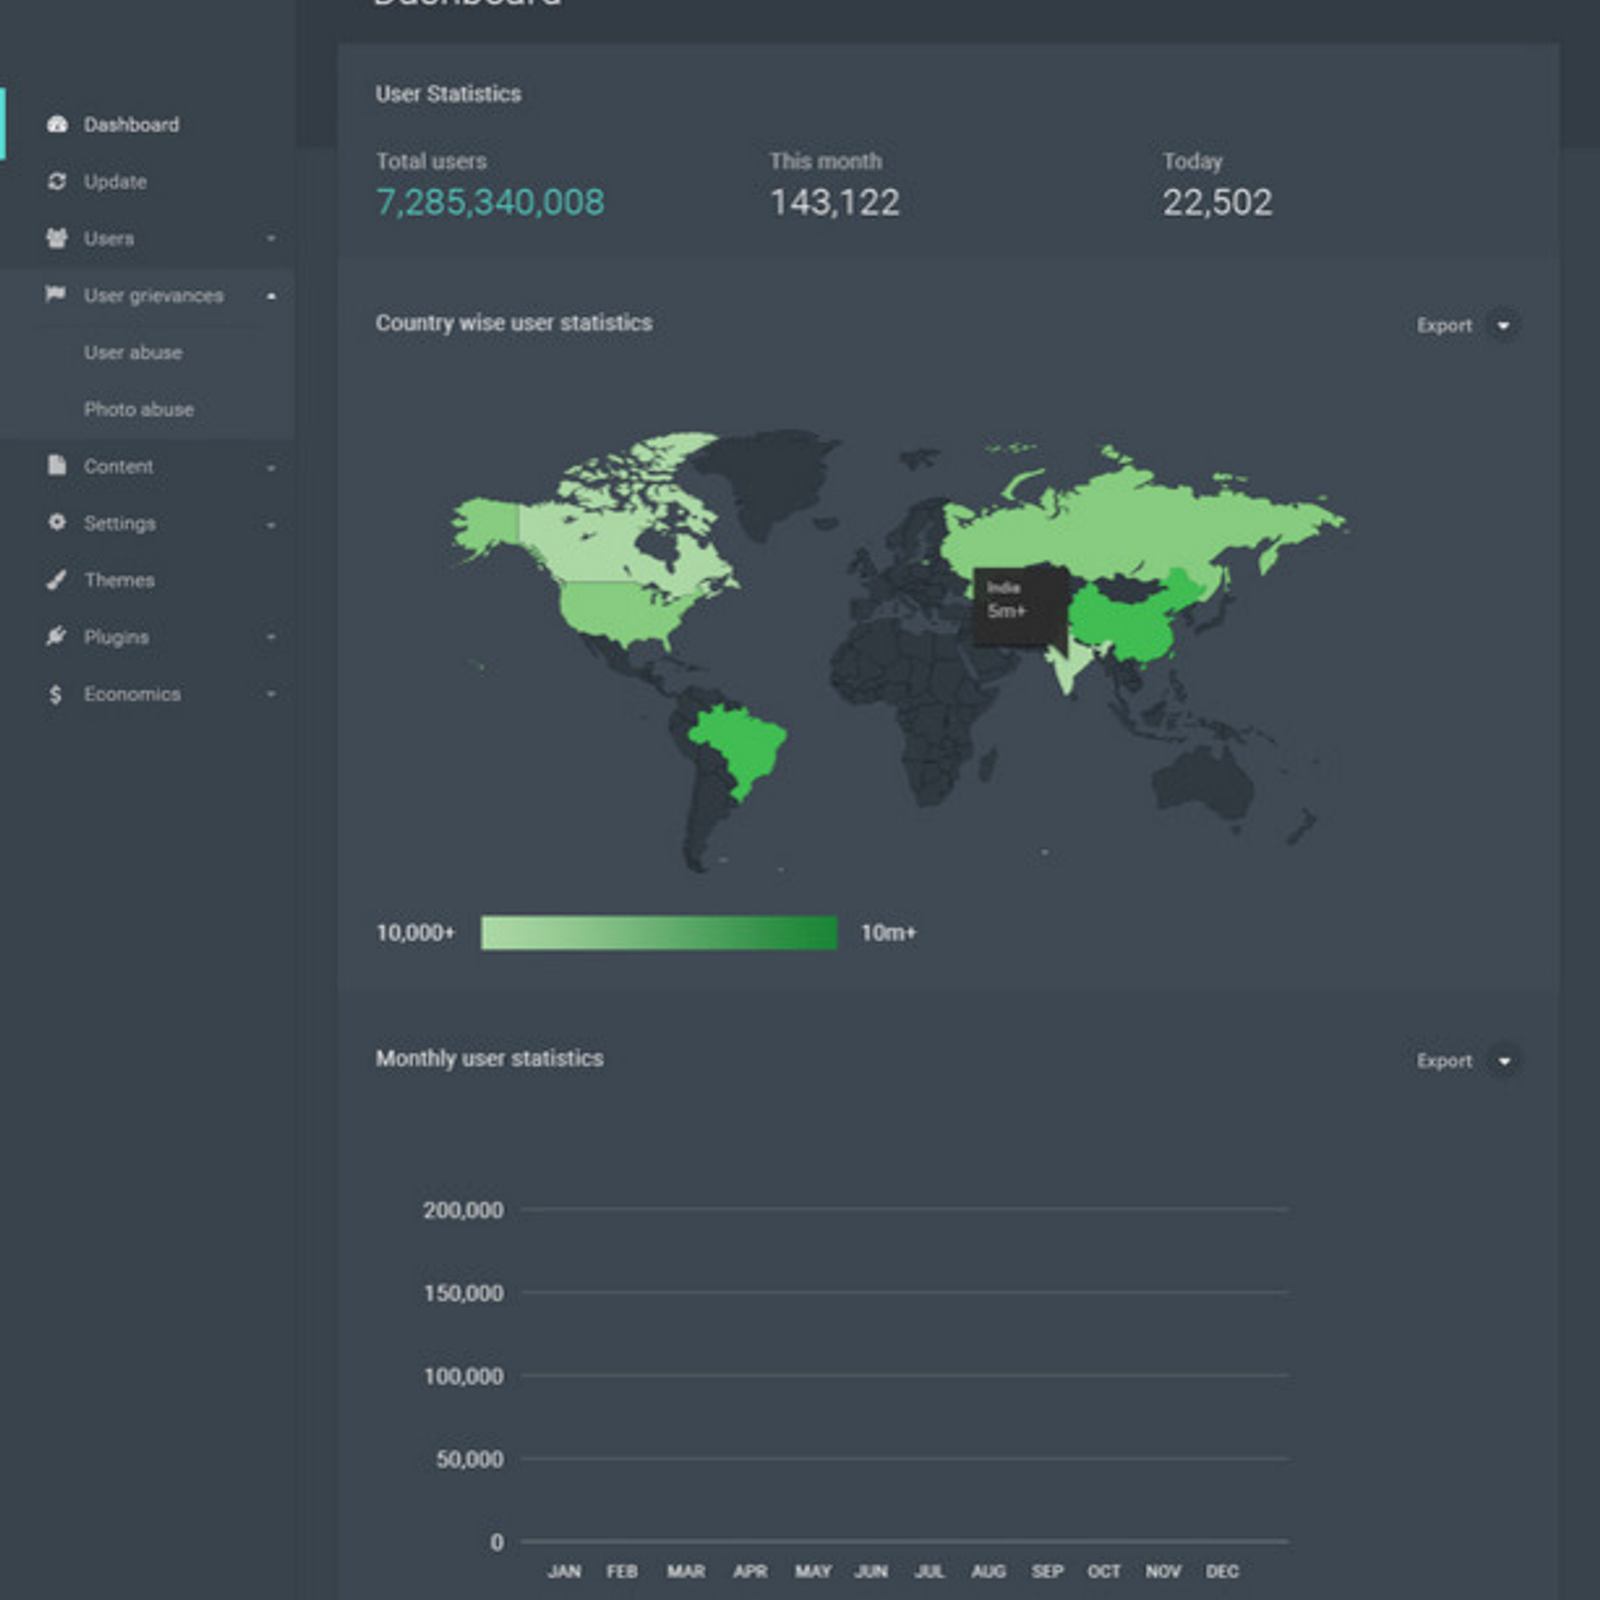Open Export dropdown for monthly statistics

coord(1503,1061)
